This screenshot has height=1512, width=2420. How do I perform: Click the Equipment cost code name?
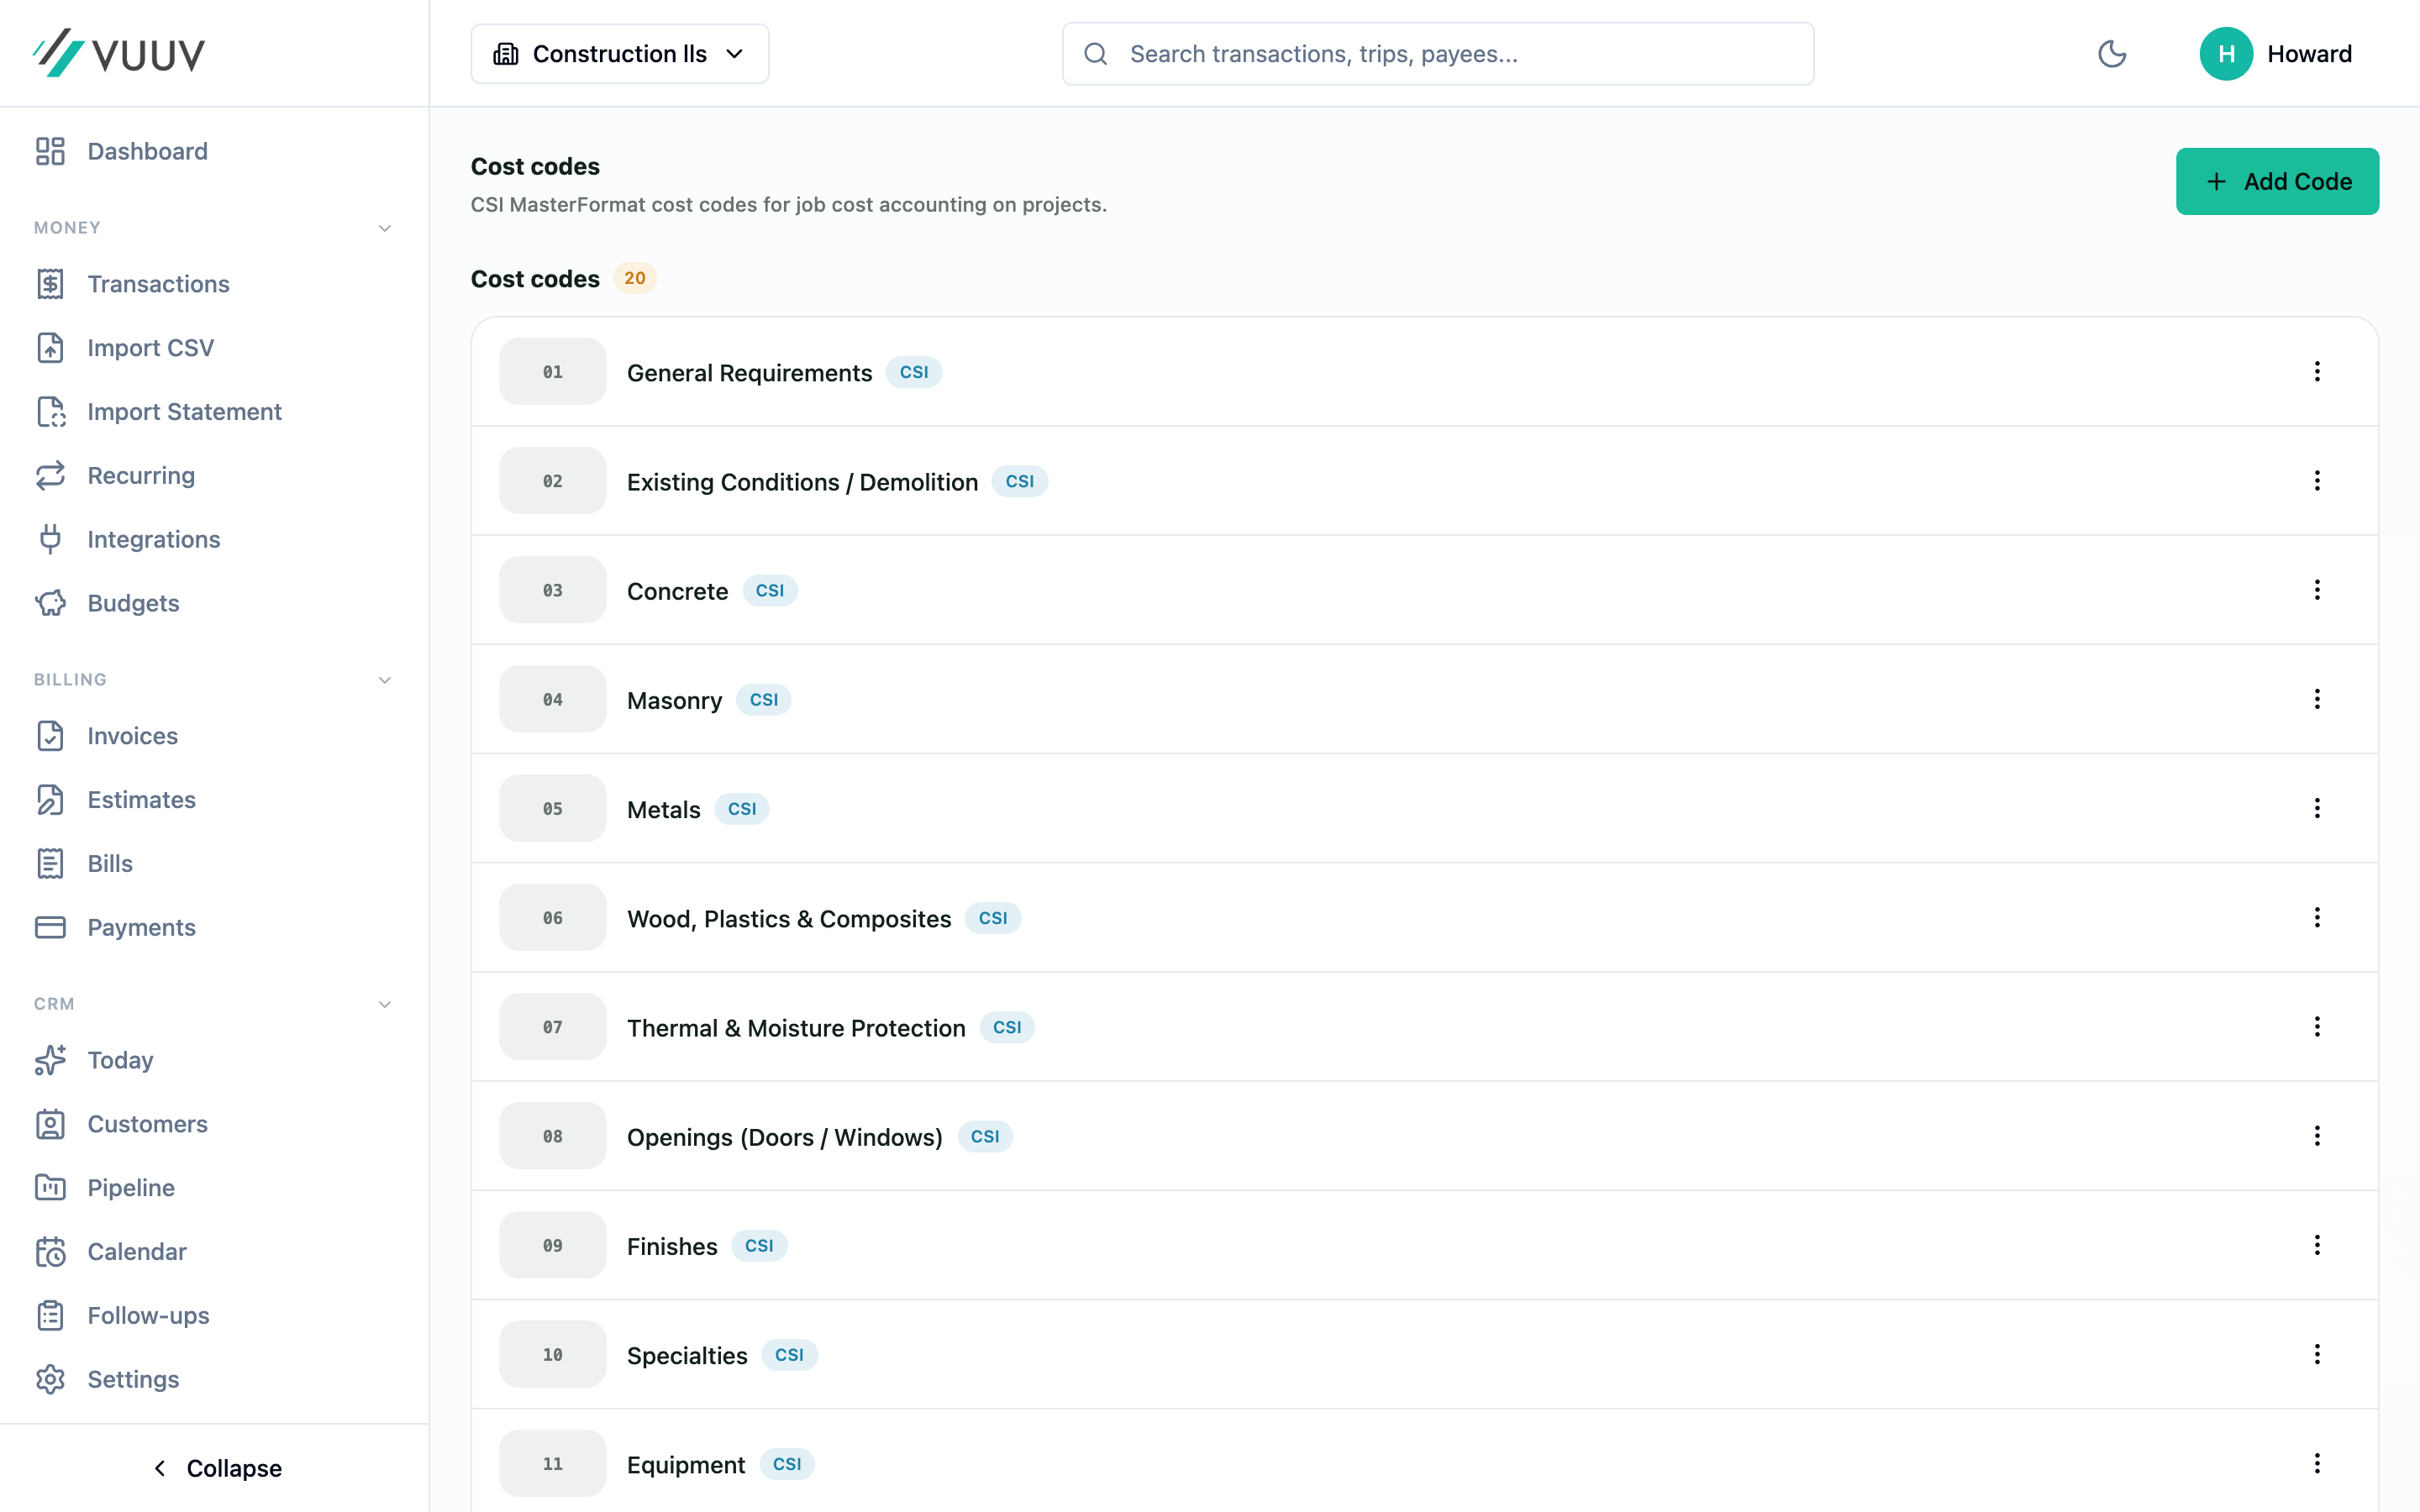coord(686,1465)
